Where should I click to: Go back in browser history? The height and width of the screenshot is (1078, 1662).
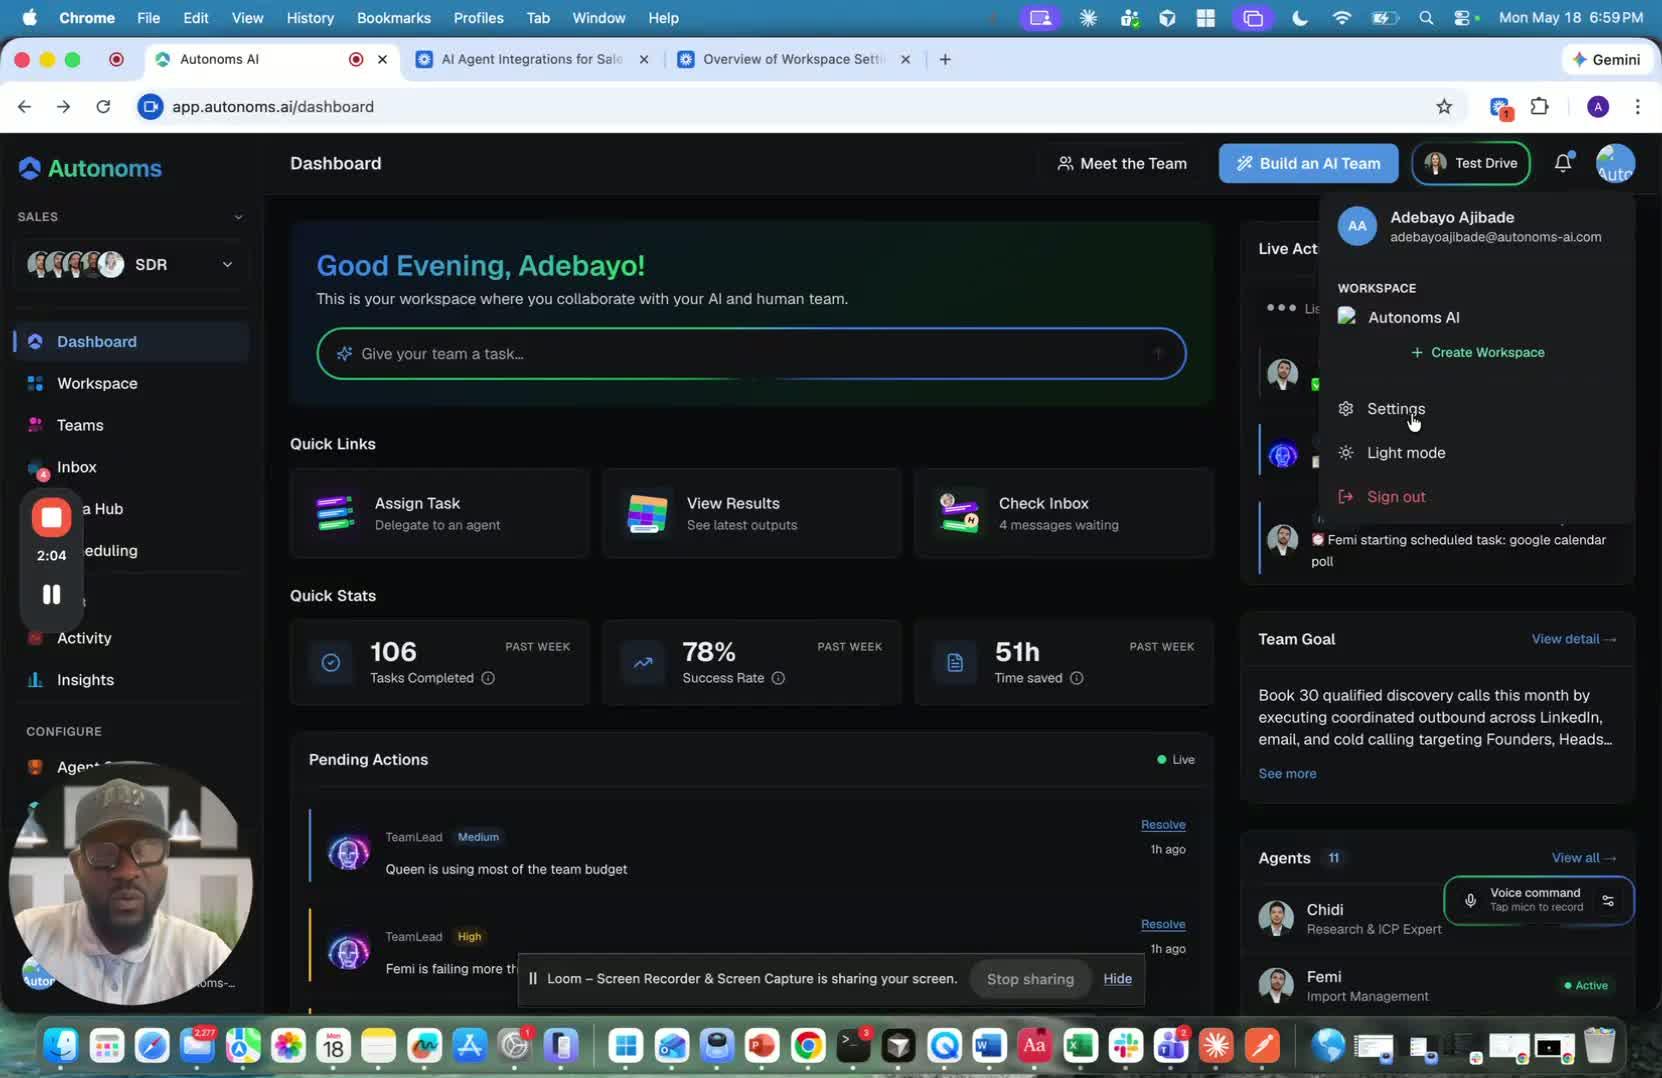click(x=24, y=106)
